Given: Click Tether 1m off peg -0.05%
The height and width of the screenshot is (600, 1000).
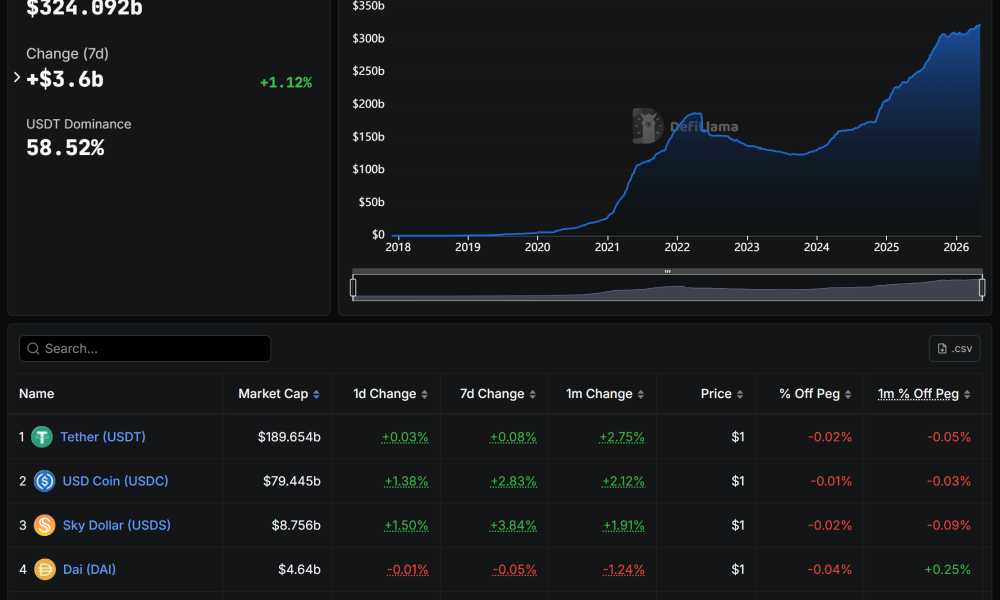Looking at the screenshot, I should (x=949, y=437).
